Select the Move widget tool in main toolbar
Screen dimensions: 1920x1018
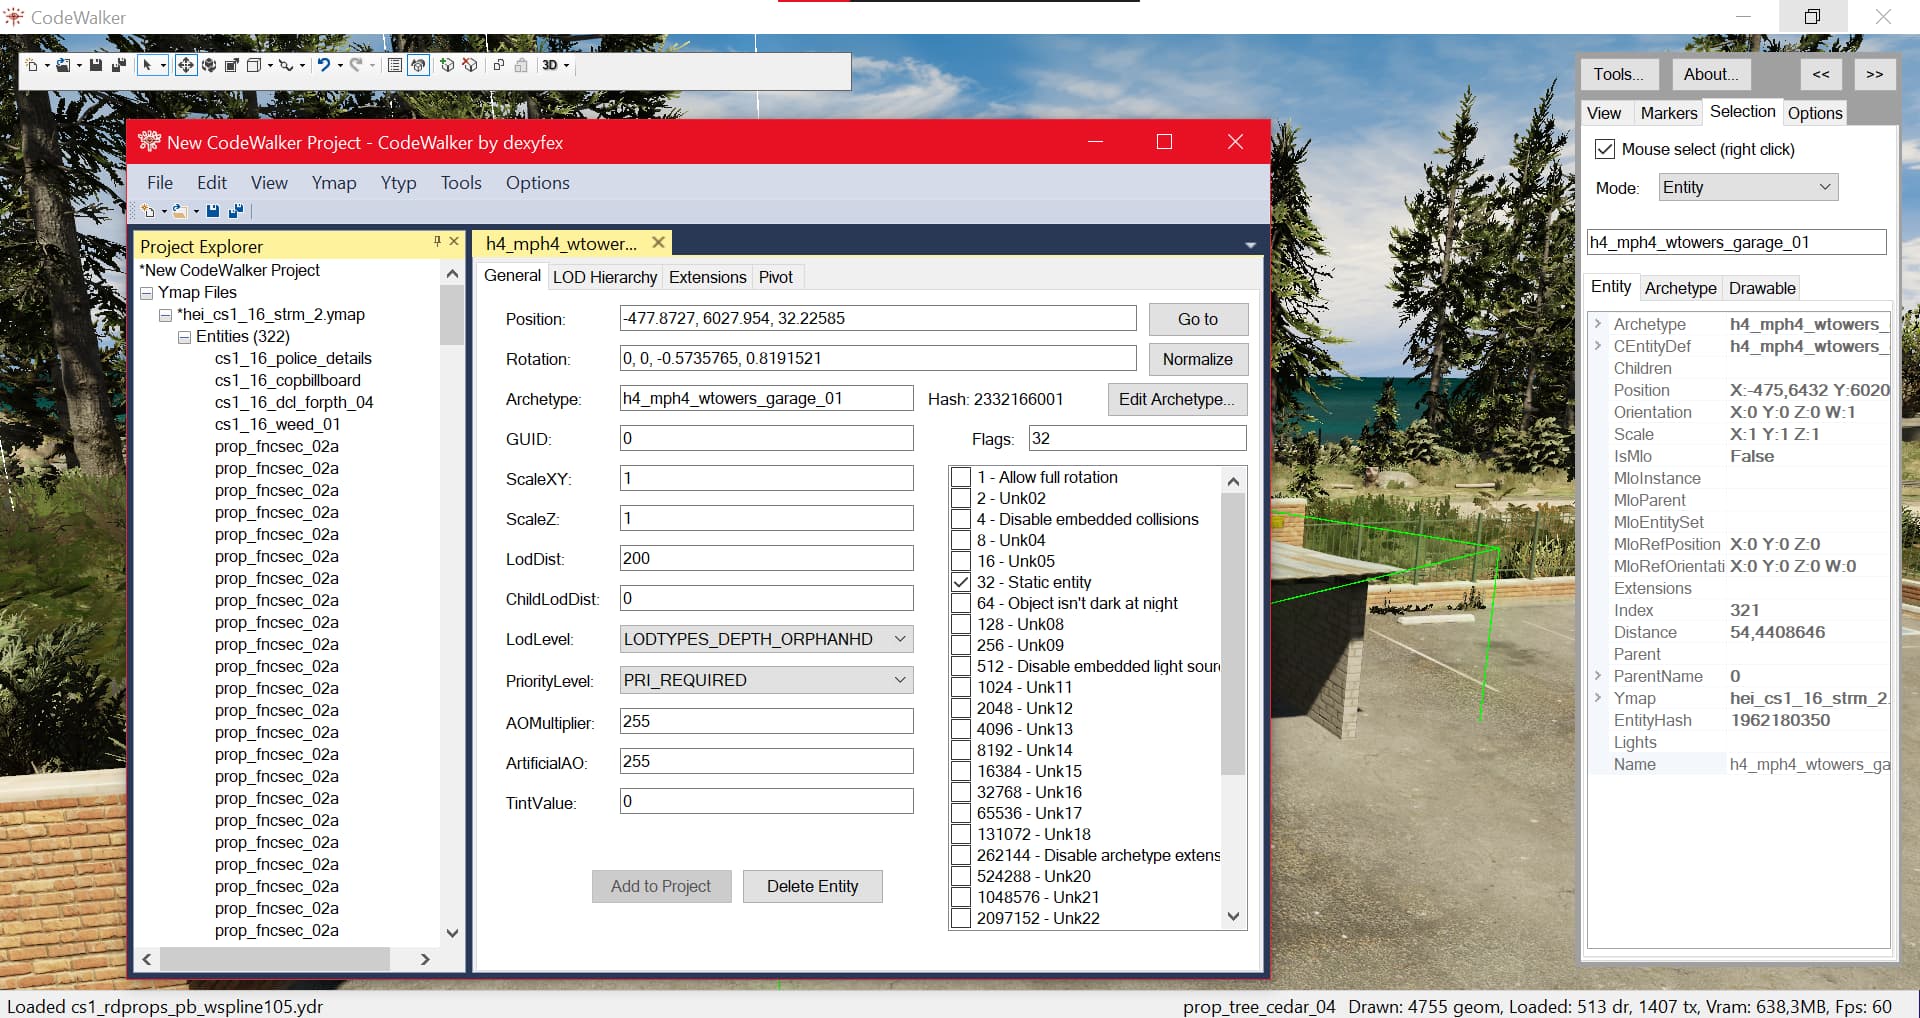[185, 66]
